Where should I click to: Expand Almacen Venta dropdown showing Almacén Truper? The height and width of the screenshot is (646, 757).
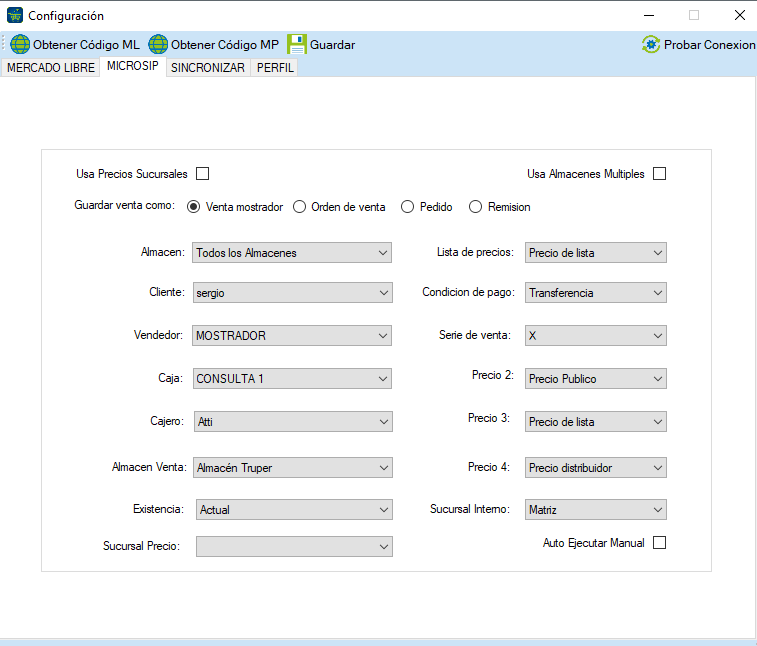coord(293,467)
